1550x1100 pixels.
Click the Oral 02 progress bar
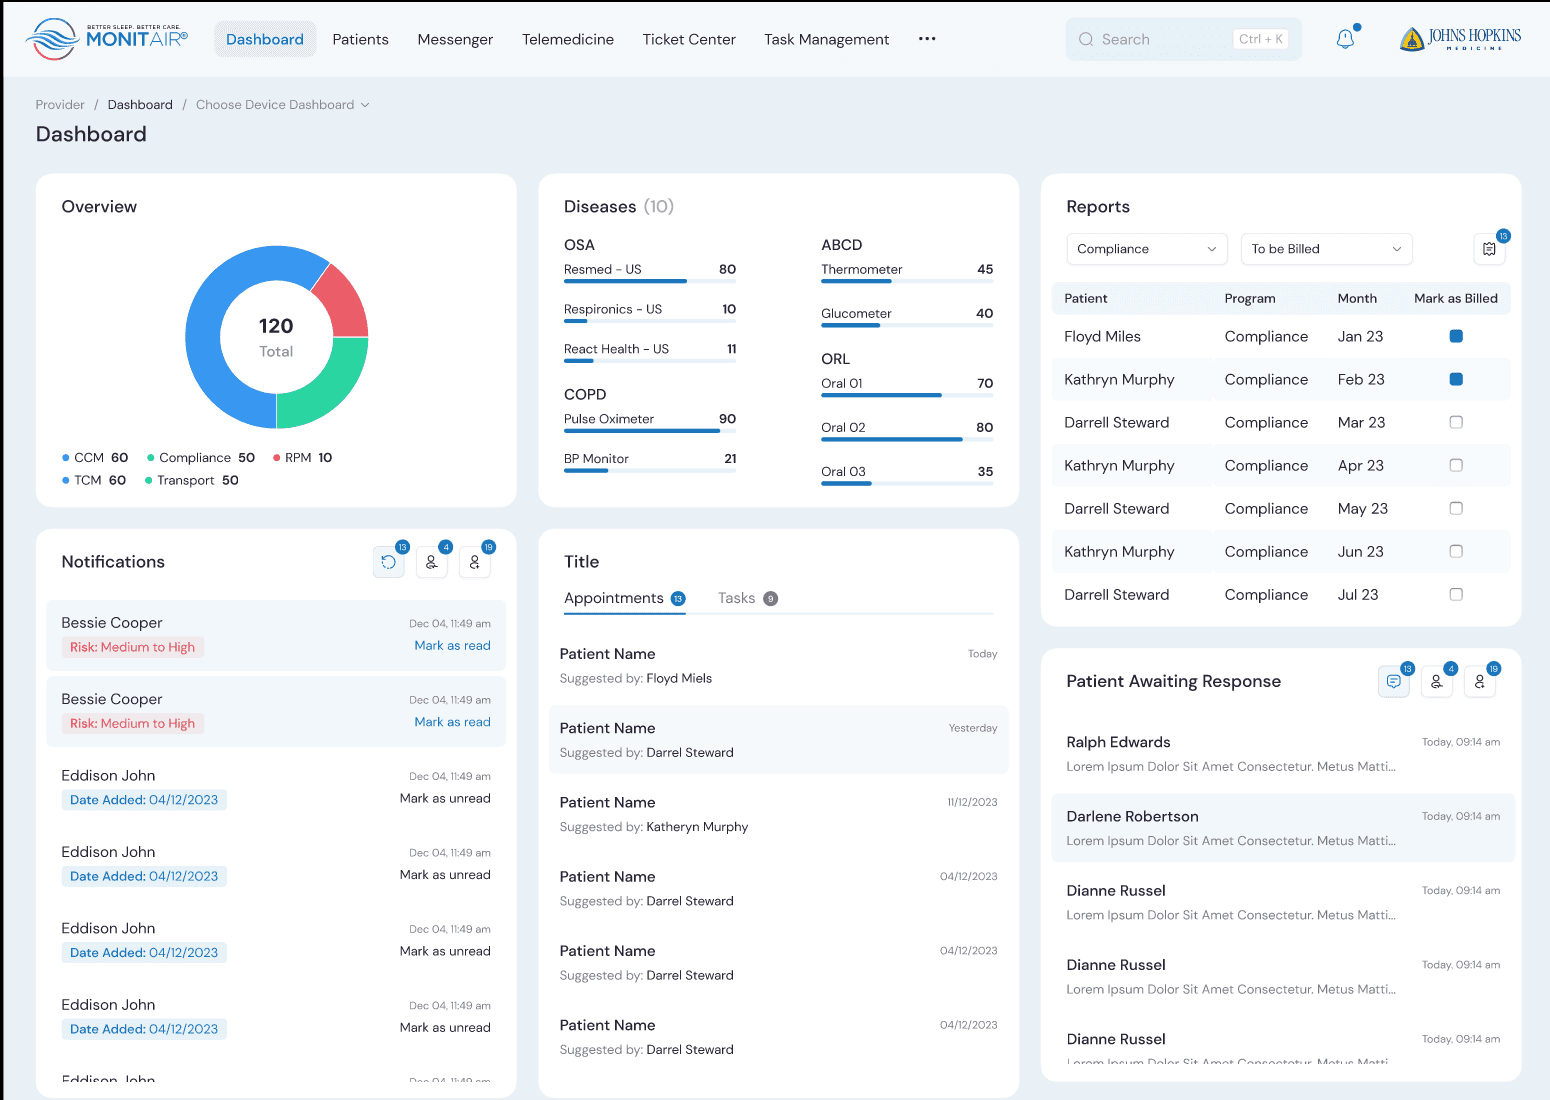(907, 439)
